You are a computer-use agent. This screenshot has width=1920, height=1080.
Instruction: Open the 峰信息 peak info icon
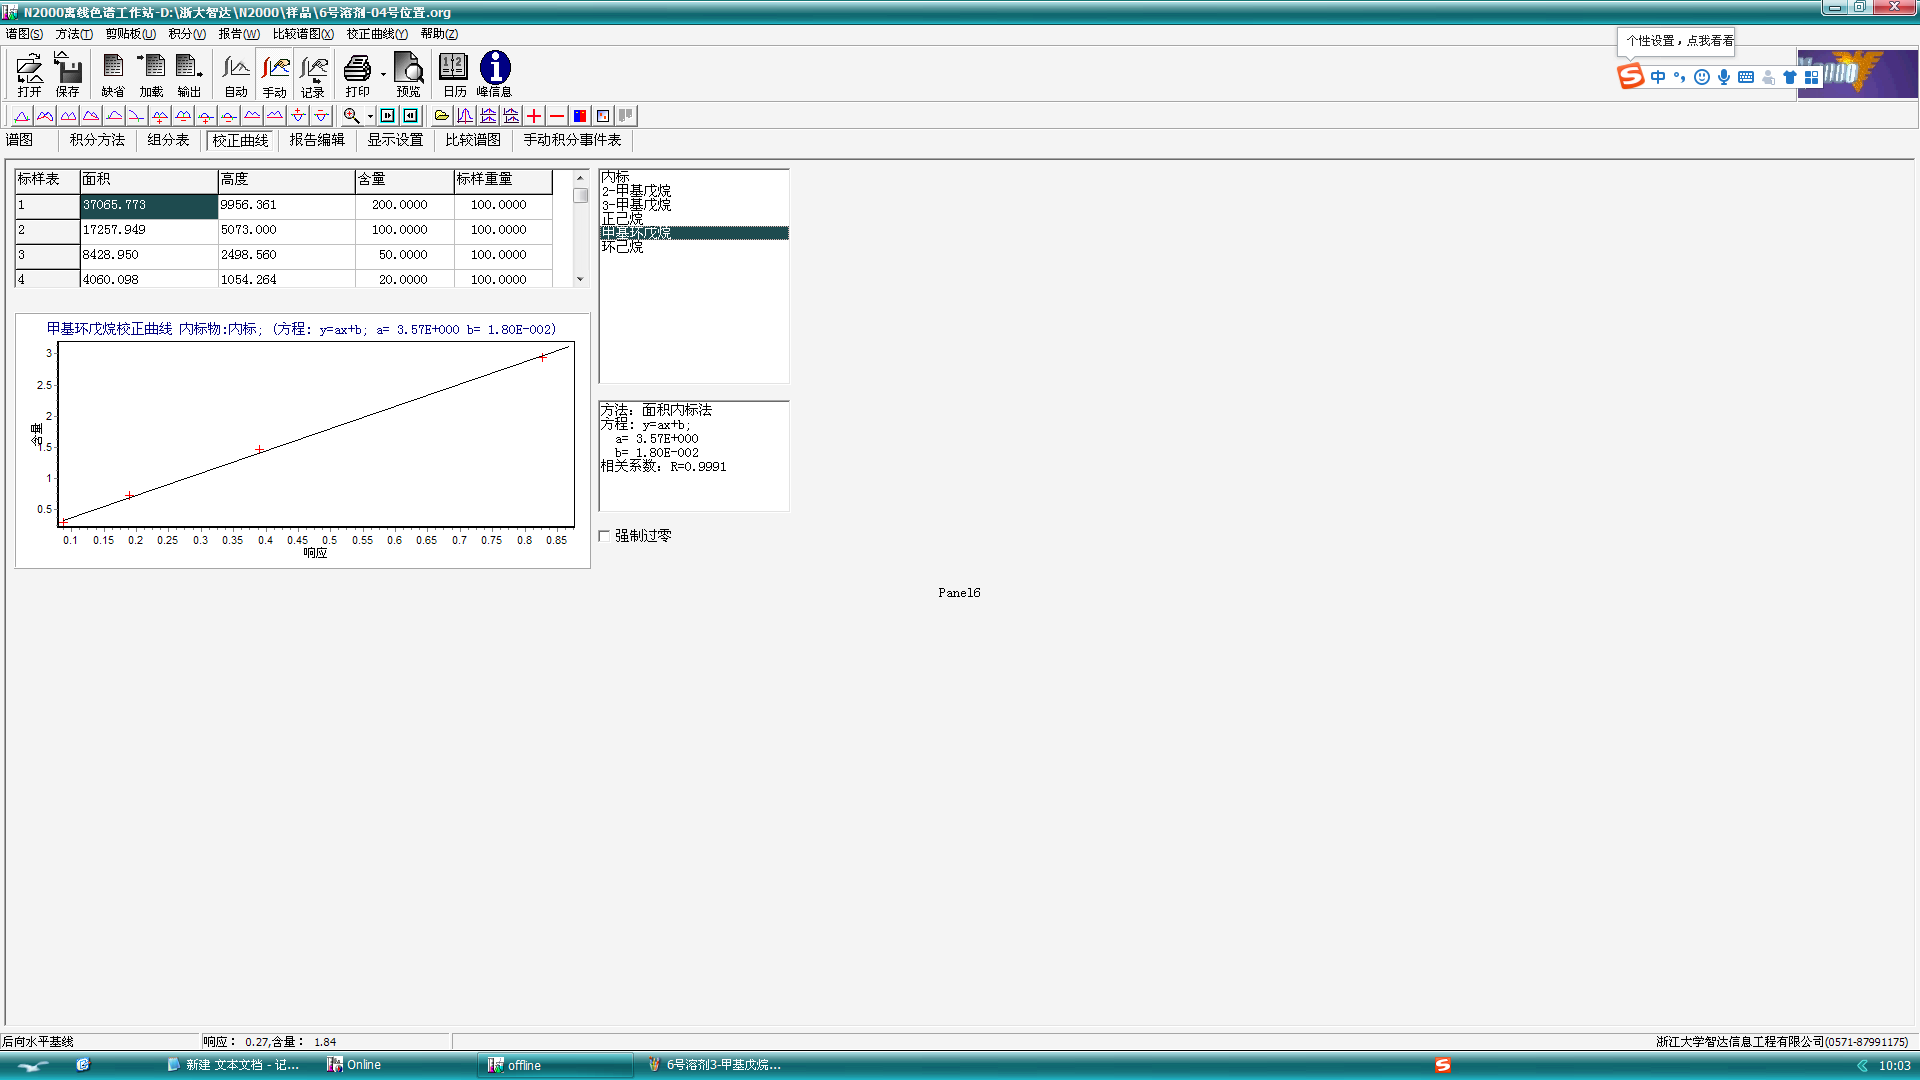click(494, 74)
